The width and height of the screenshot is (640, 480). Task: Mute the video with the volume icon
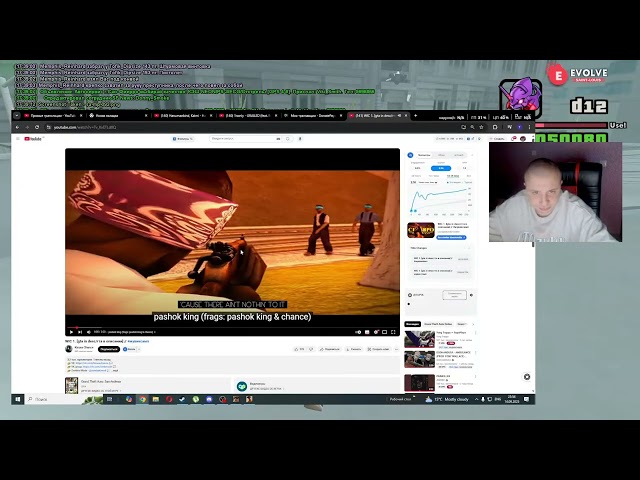pyautogui.click(x=89, y=332)
